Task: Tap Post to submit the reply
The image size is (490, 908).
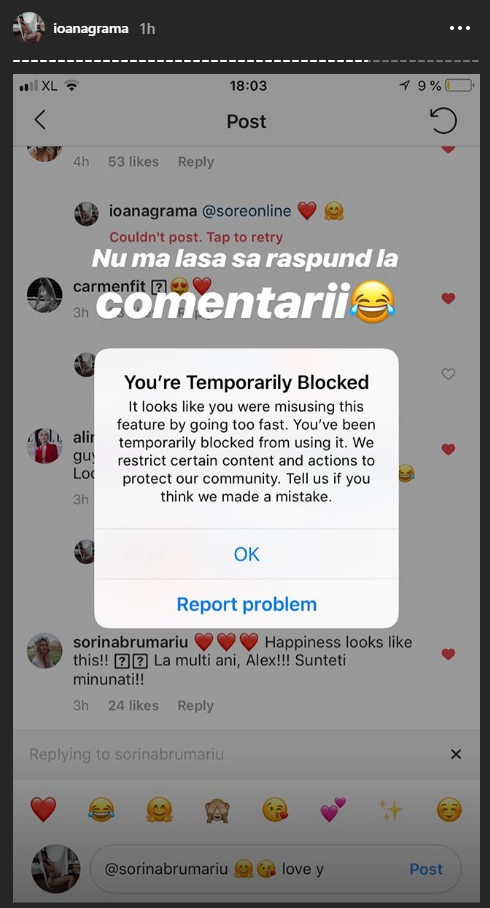Action: pyautogui.click(x=426, y=869)
